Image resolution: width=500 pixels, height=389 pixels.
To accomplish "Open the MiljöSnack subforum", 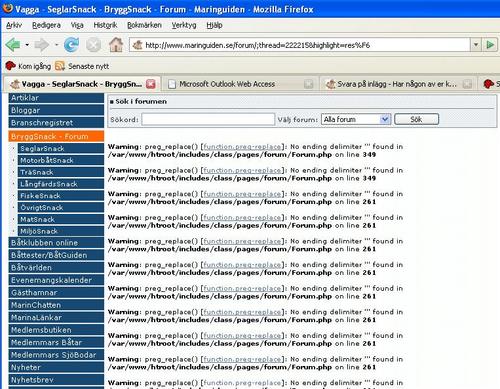I will 61,231.
